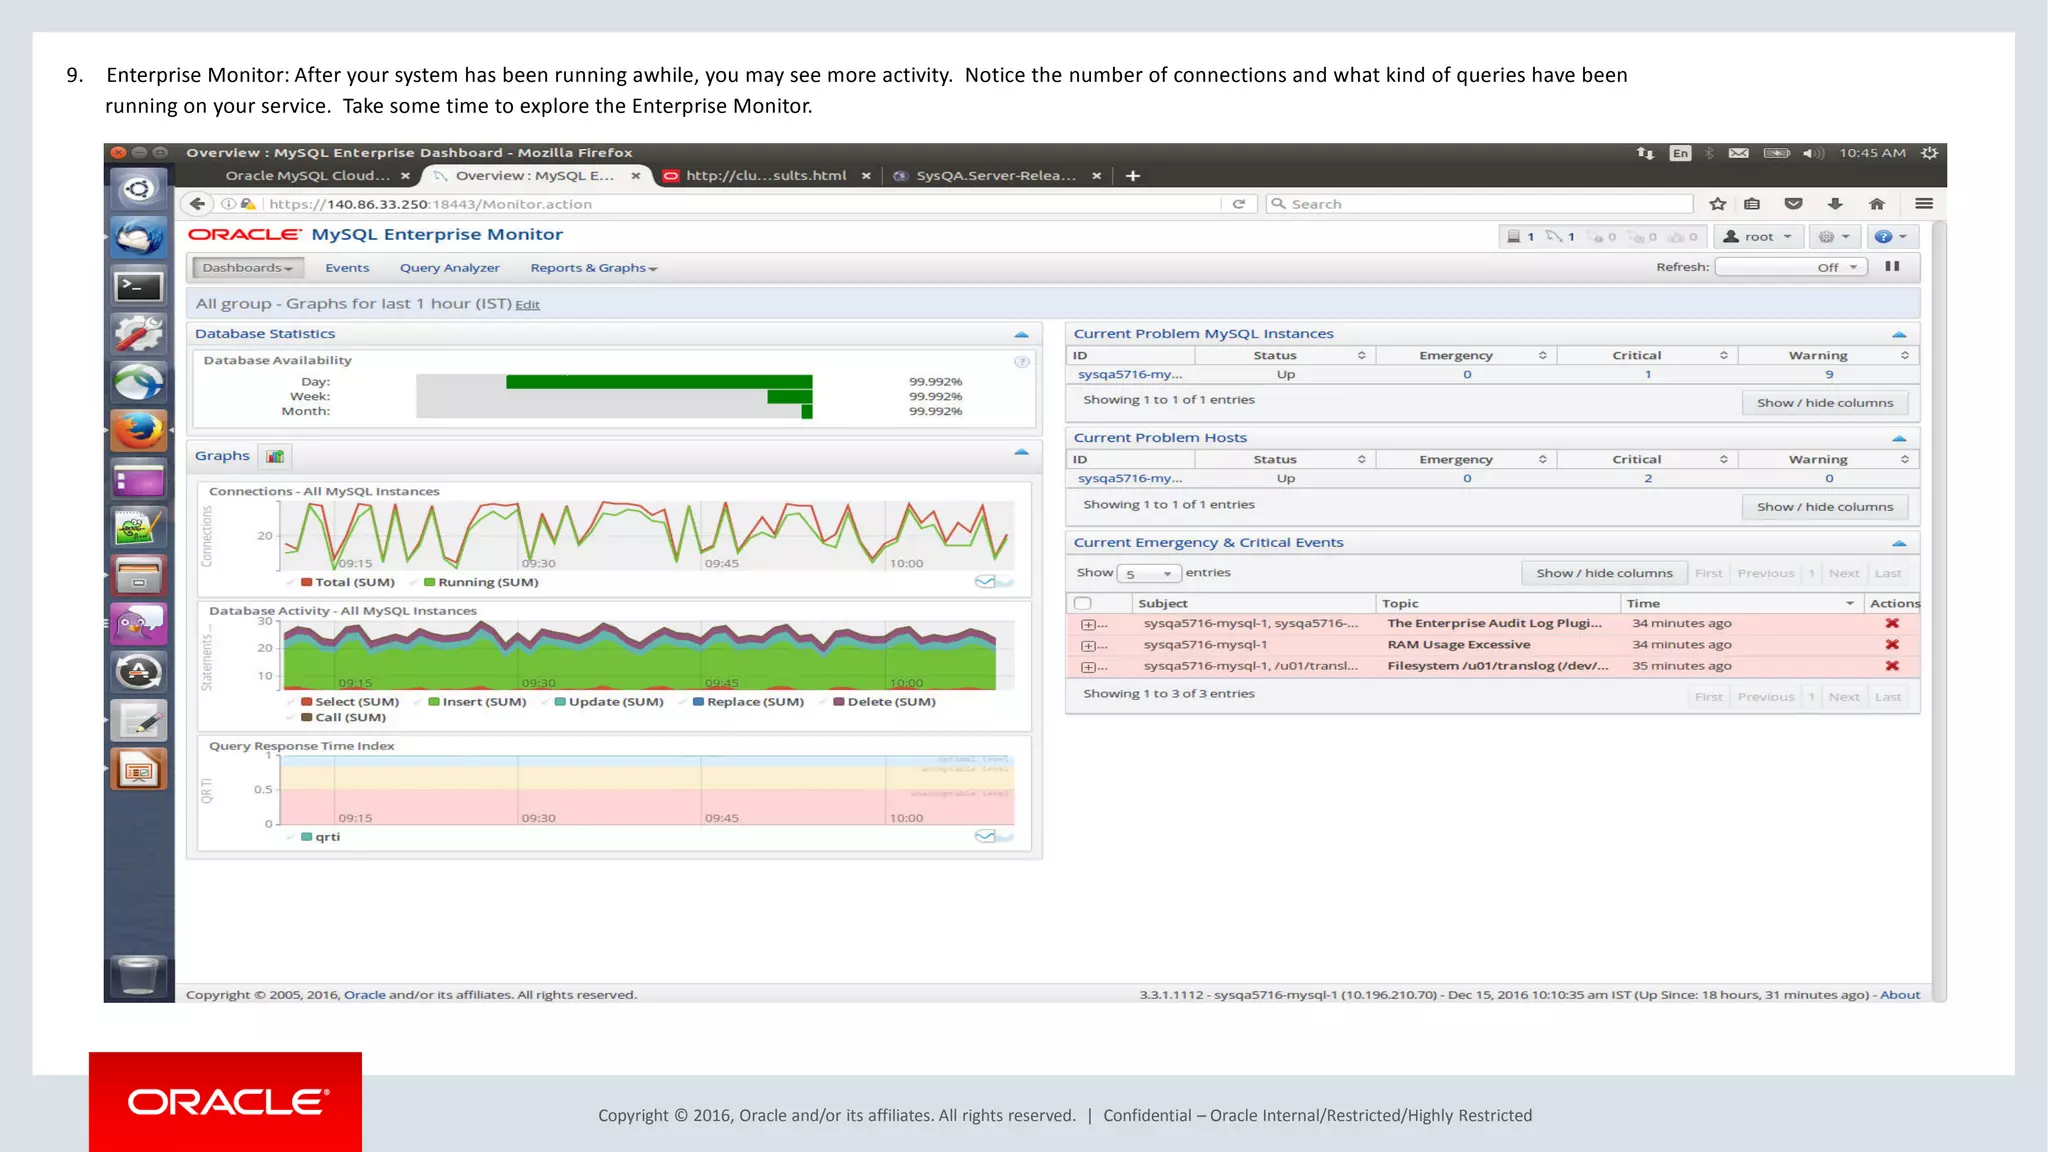Click the volume icon in system tray

pos(1812,153)
